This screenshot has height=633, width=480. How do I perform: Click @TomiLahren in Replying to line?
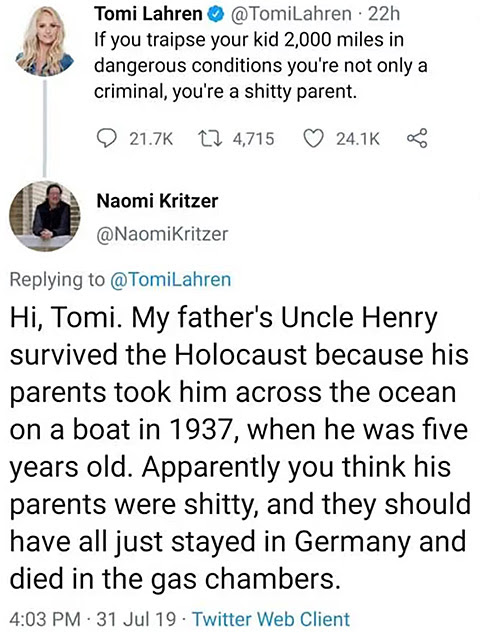pos(170,279)
